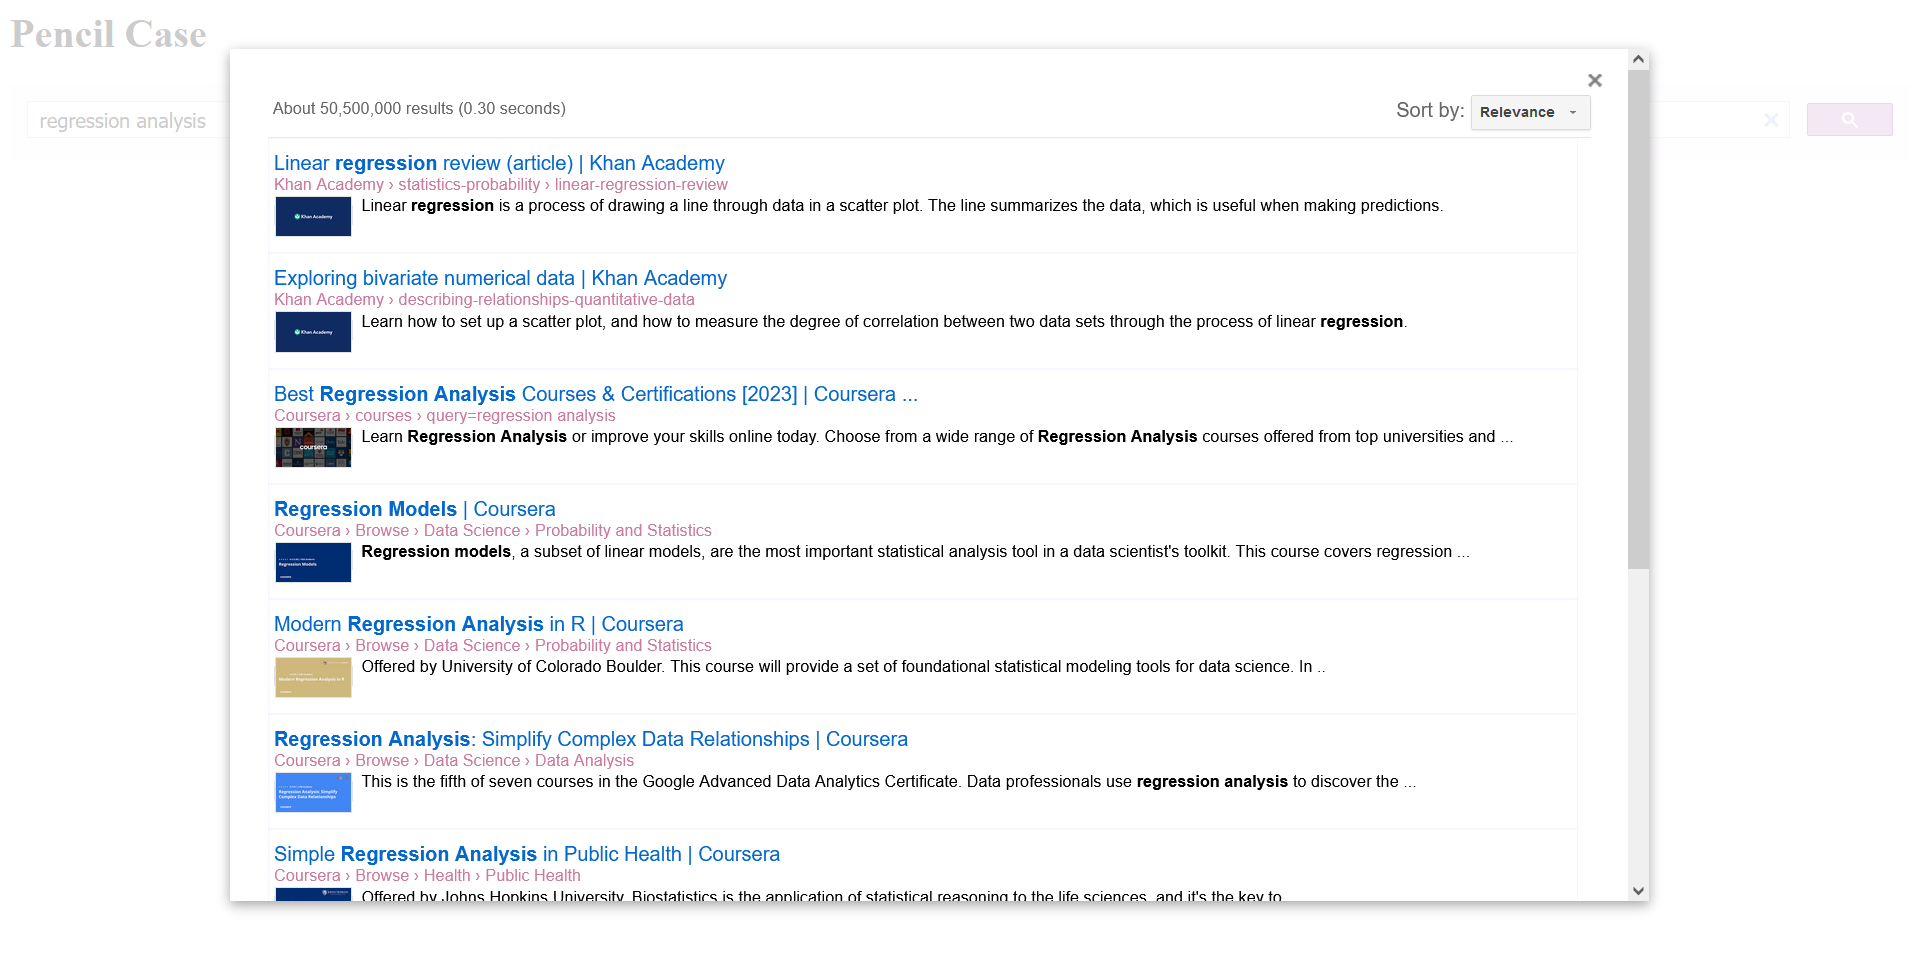Screen dimensions: 1920x962
Task: Click breadcrumb under Modern Regression Analysis in R
Action: [493, 646]
